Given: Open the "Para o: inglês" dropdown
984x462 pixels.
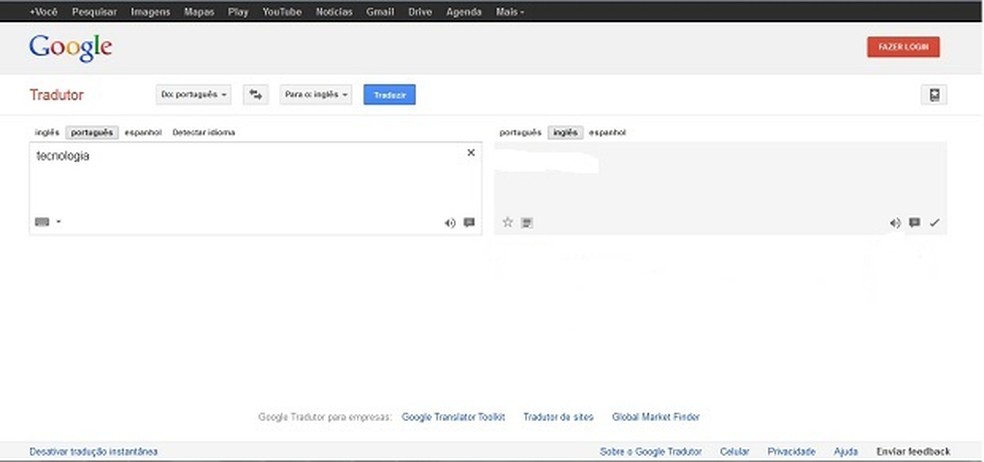Looking at the screenshot, I should pos(316,94).
